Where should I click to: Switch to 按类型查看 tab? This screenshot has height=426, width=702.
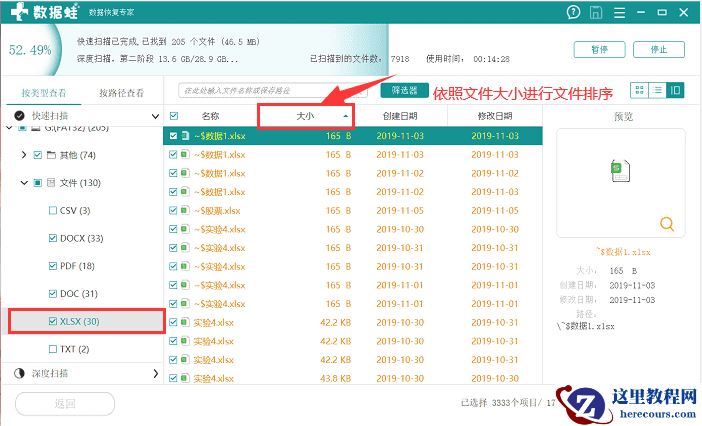(44, 93)
